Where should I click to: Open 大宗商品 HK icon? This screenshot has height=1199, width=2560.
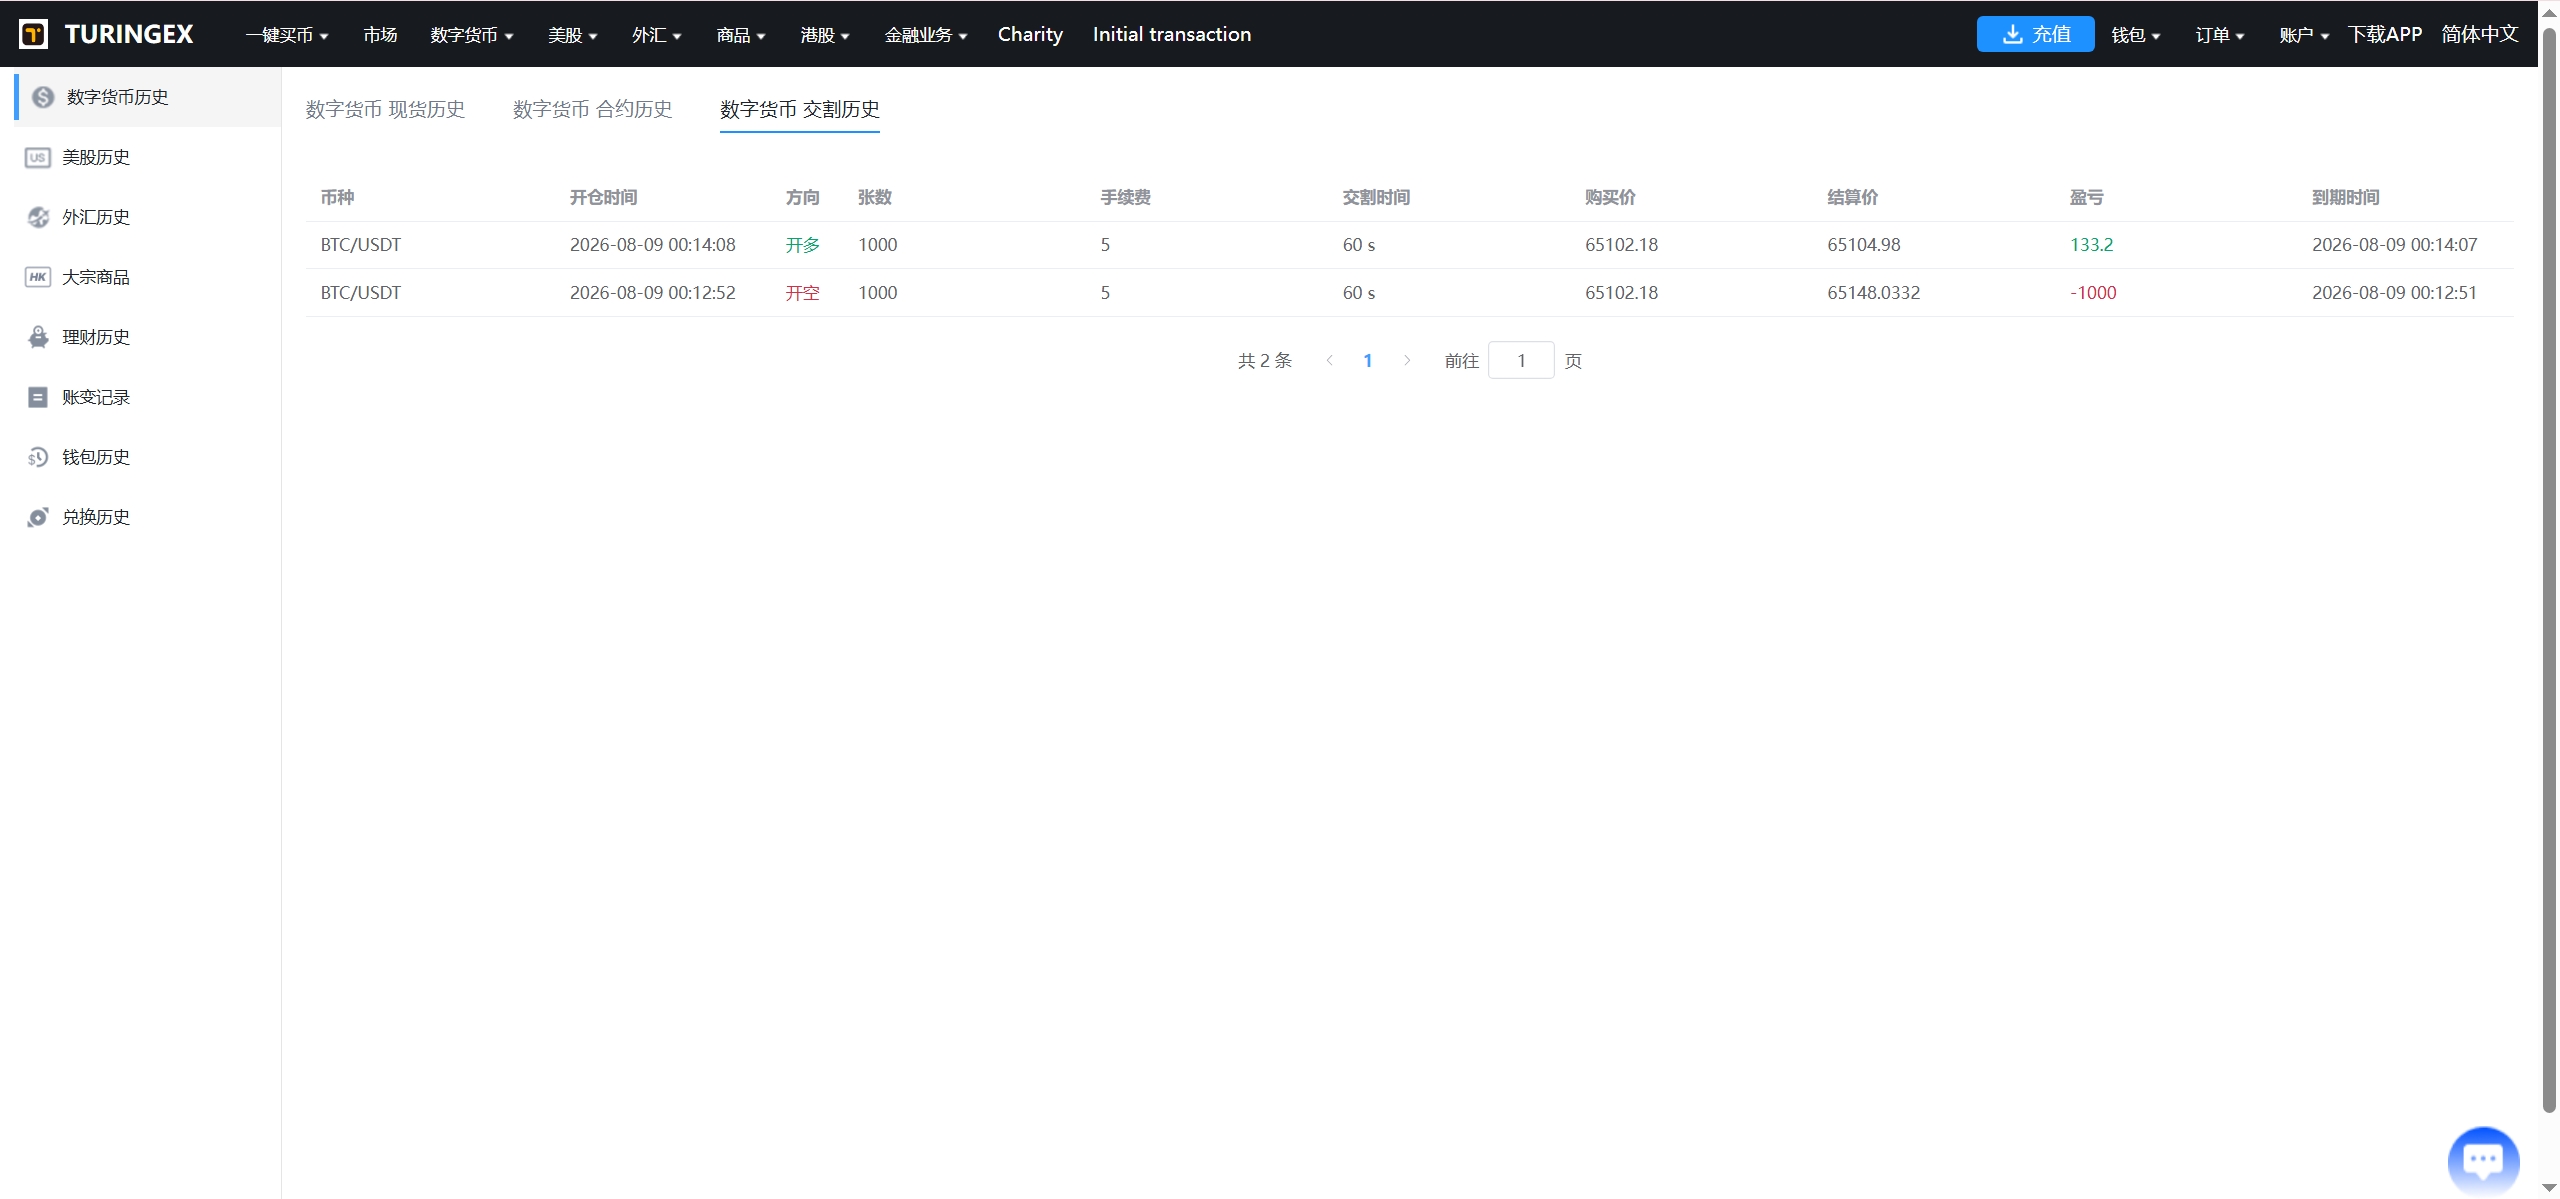click(38, 277)
